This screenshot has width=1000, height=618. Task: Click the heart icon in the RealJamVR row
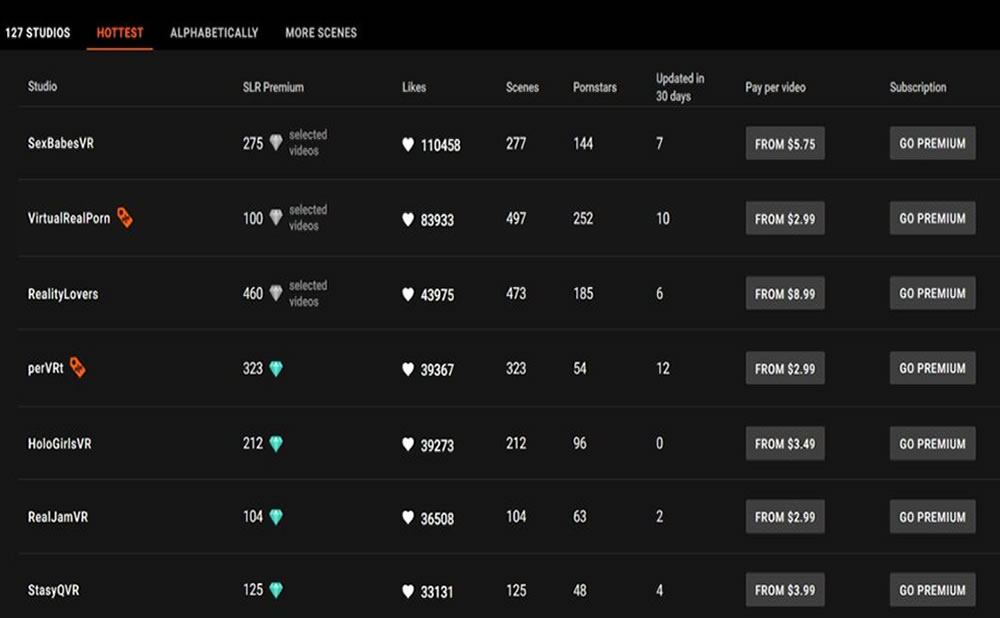click(408, 518)
